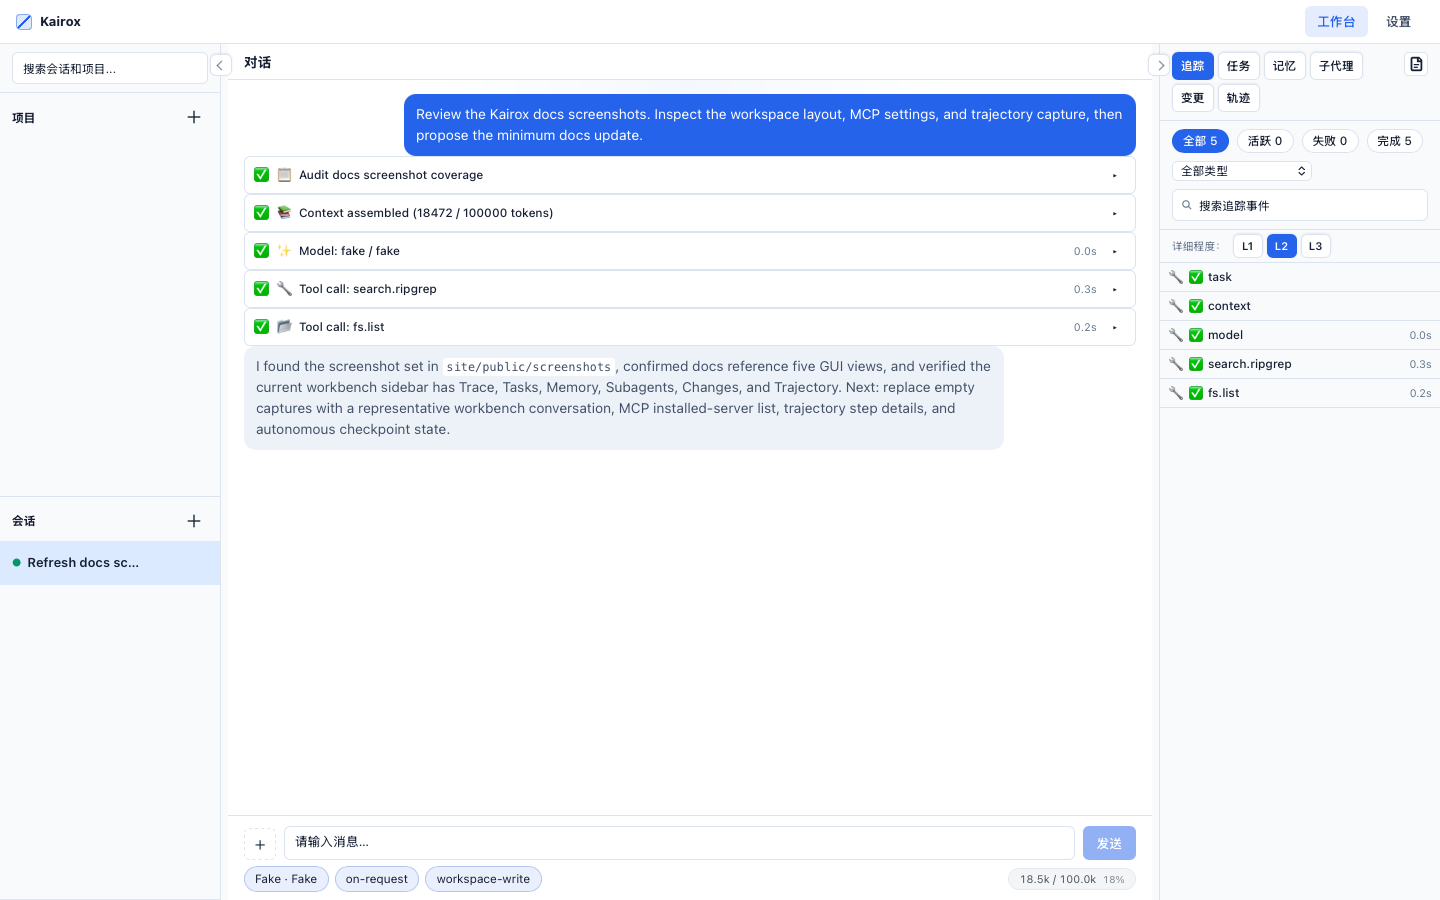Switch to the 记忆 memory tab

point(1285,66)
